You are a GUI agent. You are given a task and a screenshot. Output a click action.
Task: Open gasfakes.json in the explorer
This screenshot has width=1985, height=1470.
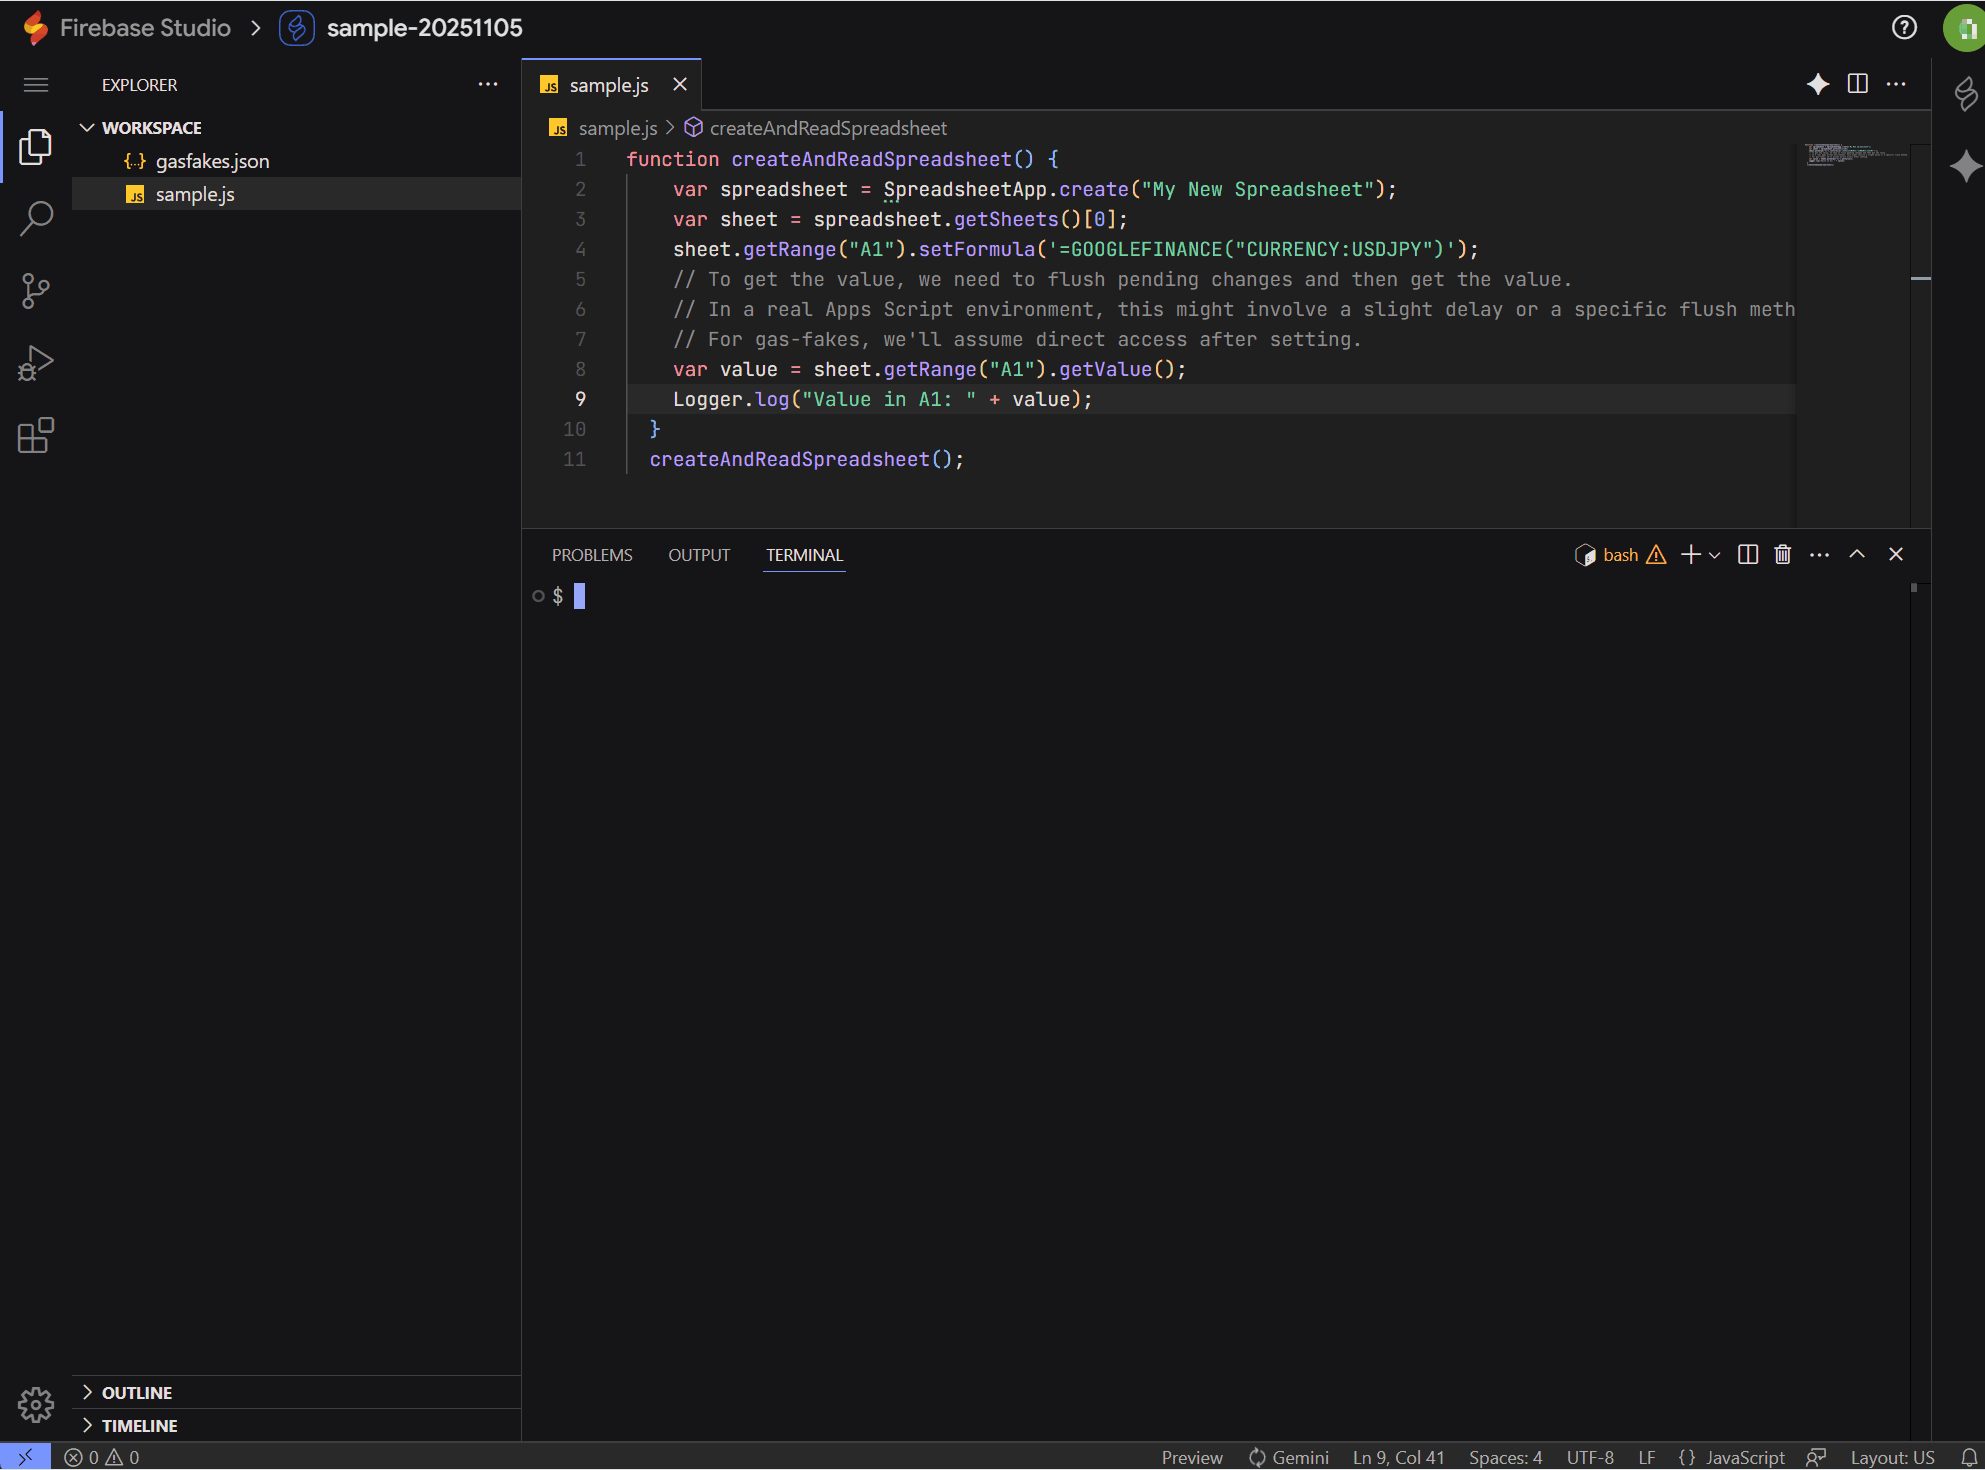[212, 161]
